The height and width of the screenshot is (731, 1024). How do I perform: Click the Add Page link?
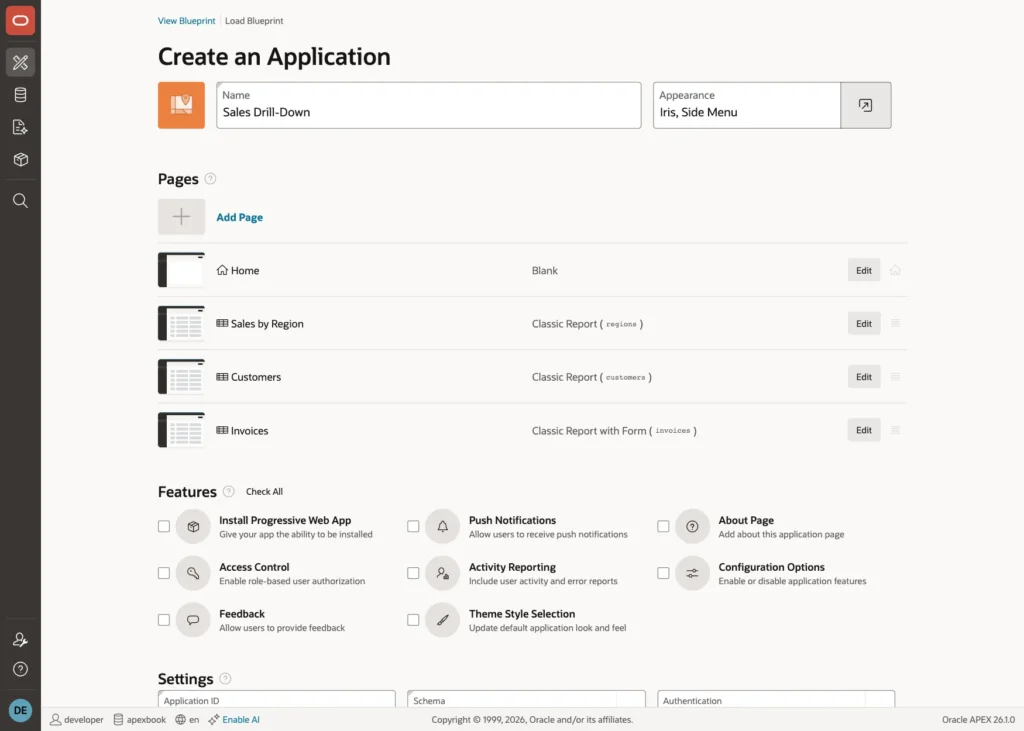coord(240,217)
